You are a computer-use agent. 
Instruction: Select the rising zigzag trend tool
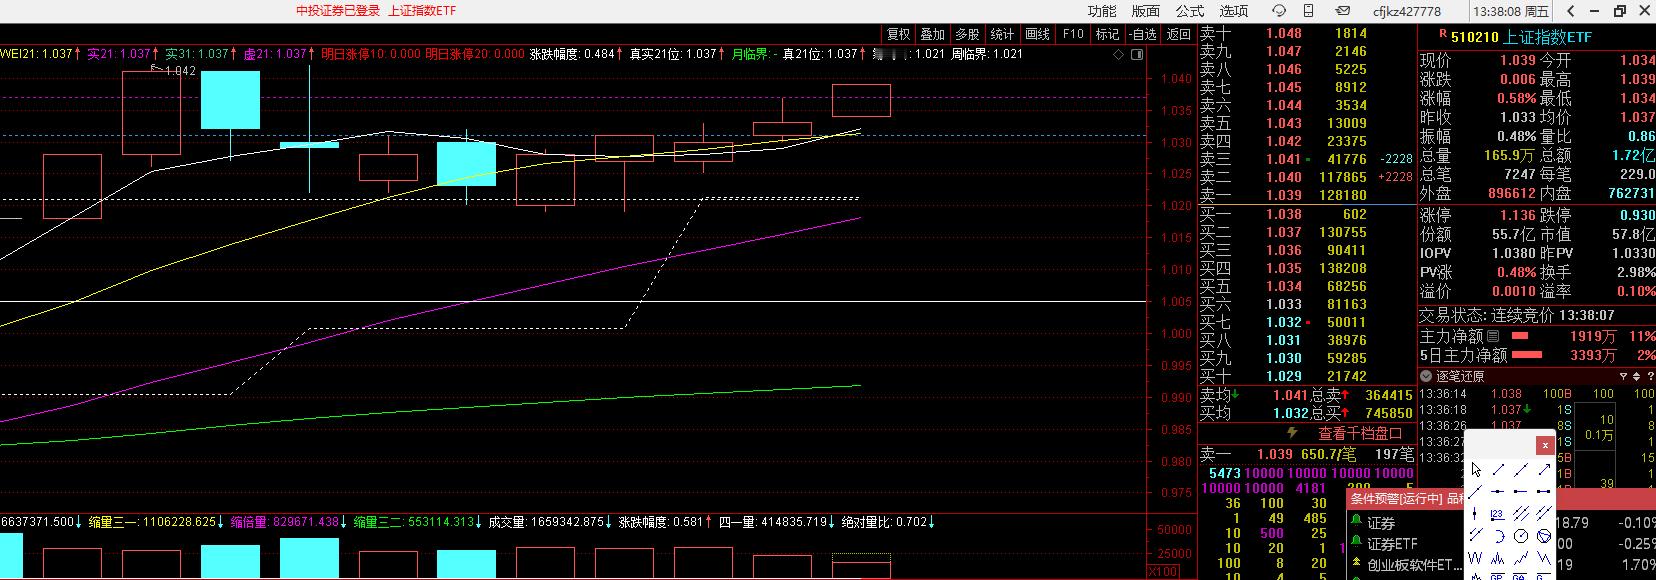click(x=1521, y=558)
